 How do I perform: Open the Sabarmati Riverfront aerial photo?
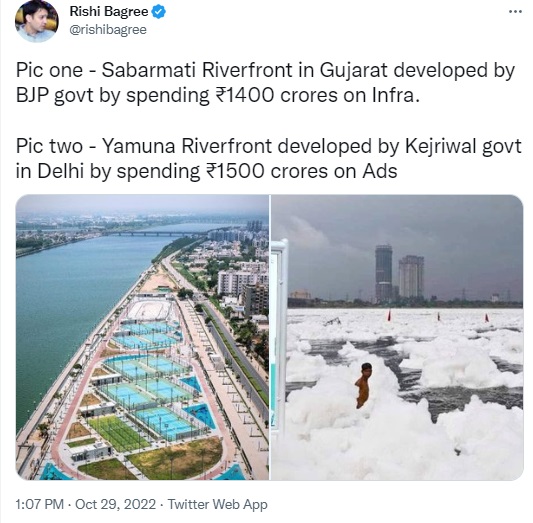click(142, 337)
